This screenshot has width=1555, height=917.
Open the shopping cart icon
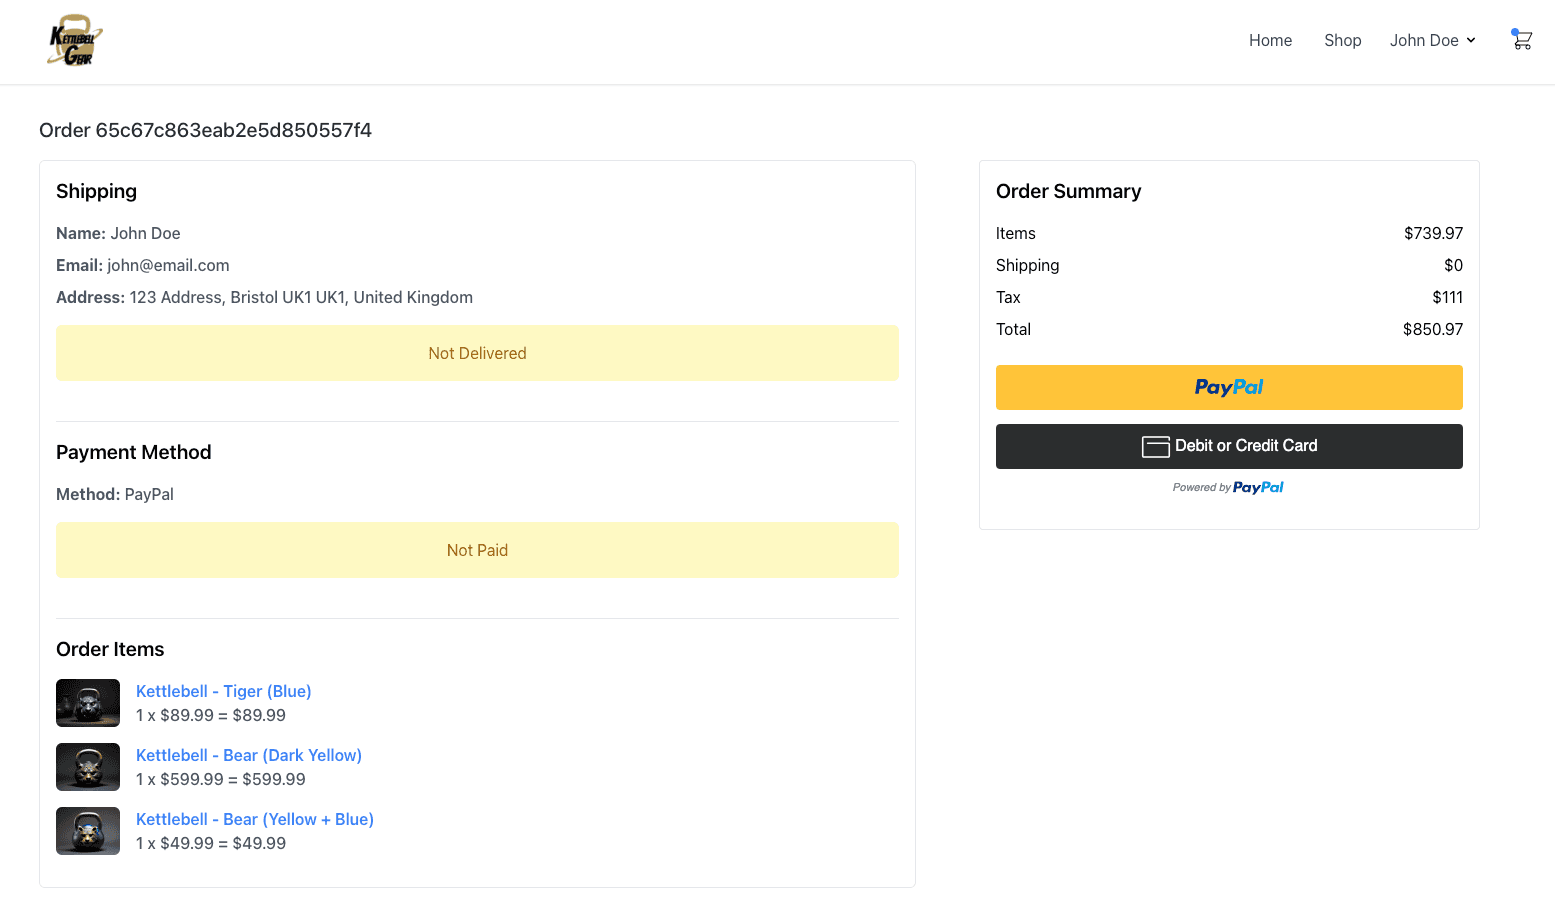[1522, 41]
